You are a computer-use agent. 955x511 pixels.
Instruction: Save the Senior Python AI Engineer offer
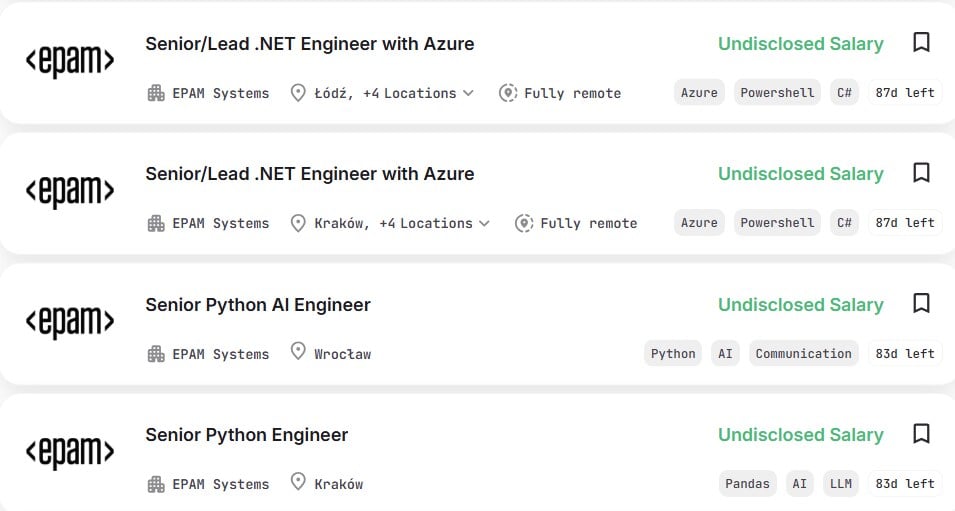pos(922,303)
